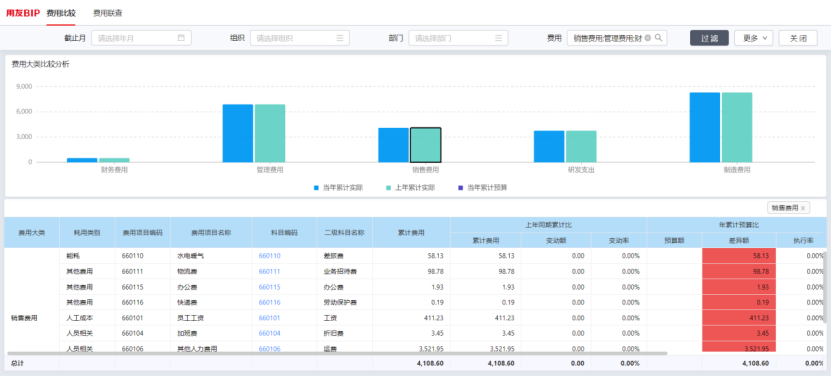The height and width of the screenshot is (376, 831).
Task: Open the 组织 selection field
Action: coord(300,38)
